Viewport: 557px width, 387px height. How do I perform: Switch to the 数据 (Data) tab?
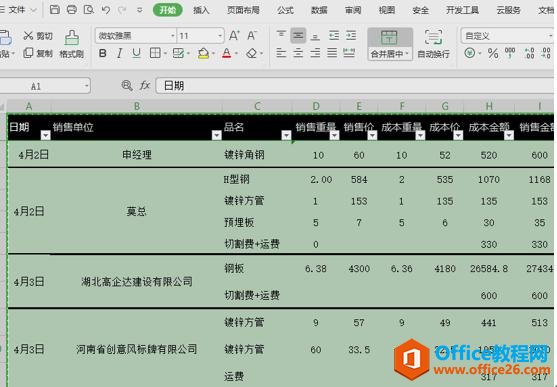tap(319, 10)
